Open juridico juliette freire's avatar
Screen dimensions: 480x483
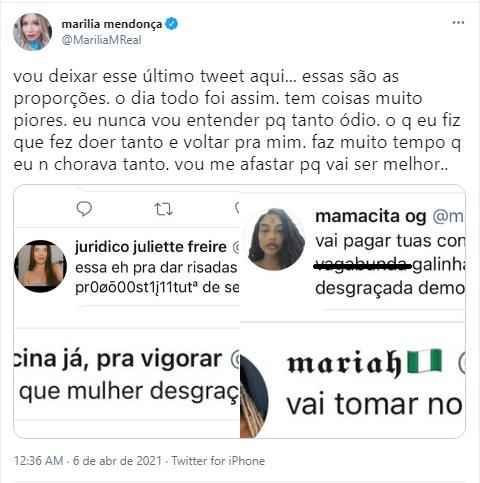point(40,266)
